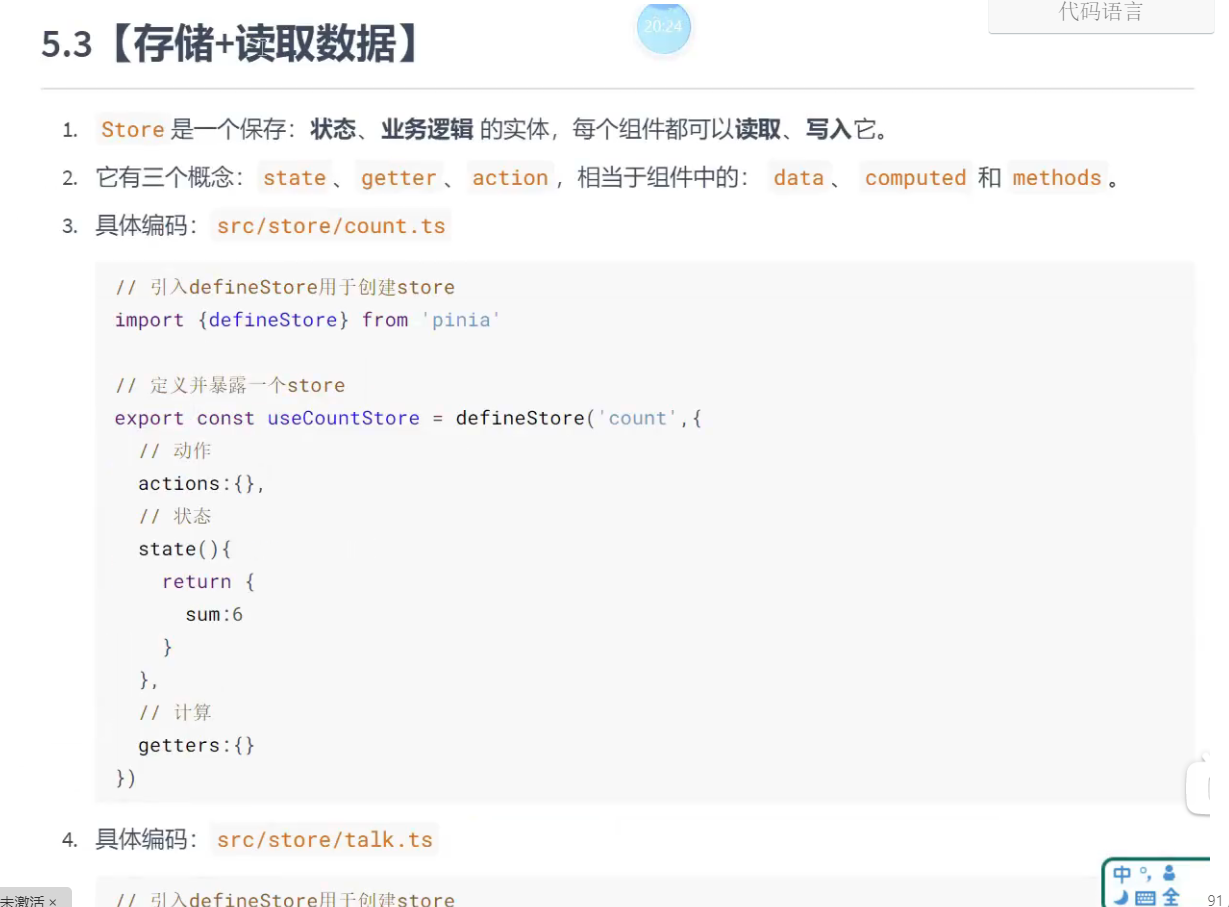Toggle the IME punctuation mode icon
This screenshot has width=1229, height=907.
pyautogui.click(x=1145, y=874)
